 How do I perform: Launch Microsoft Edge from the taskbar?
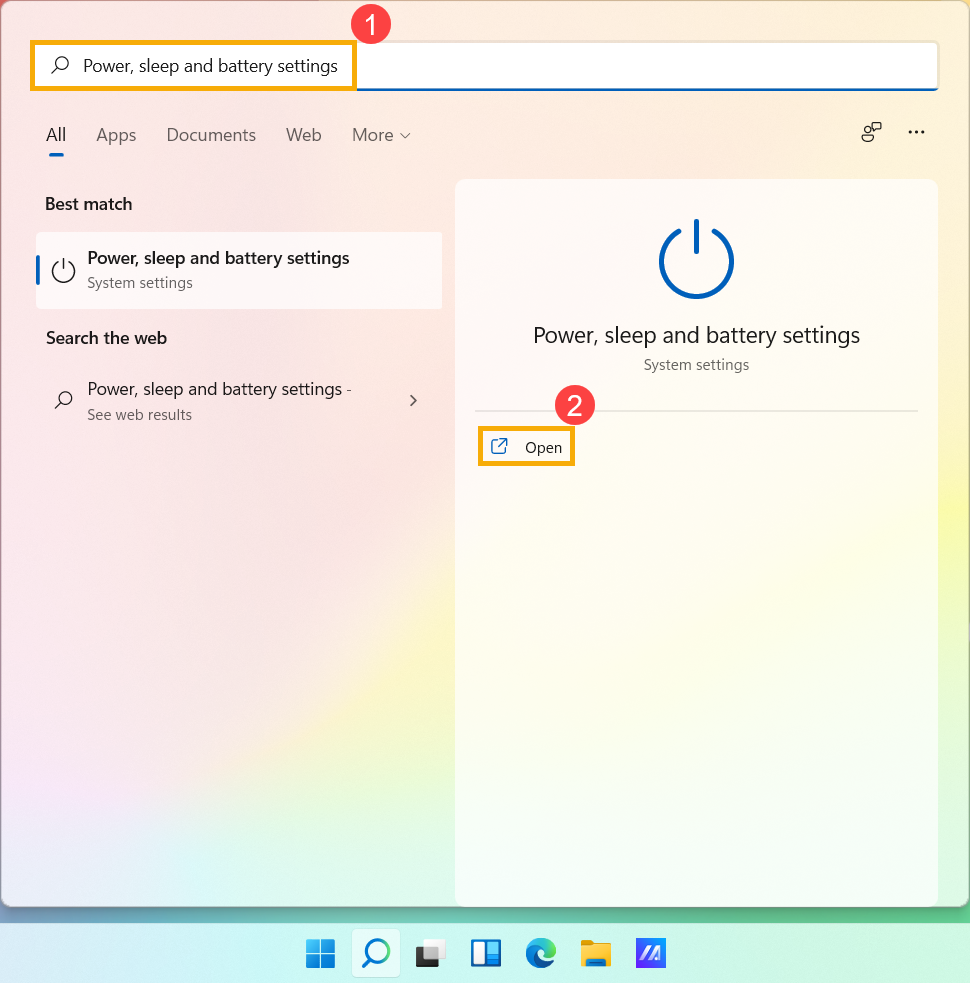coord(541,954)
